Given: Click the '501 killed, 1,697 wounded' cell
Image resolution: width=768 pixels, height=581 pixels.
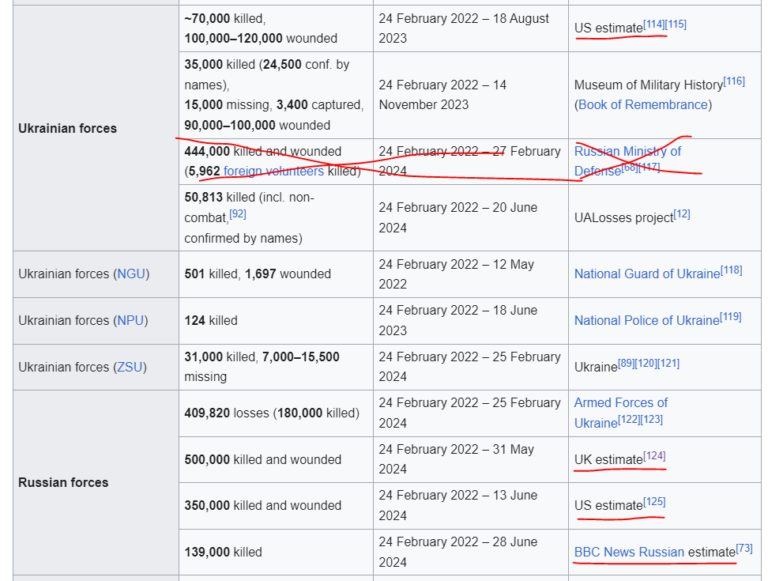Looking at the screenshot, I should (x=276, y=274).
